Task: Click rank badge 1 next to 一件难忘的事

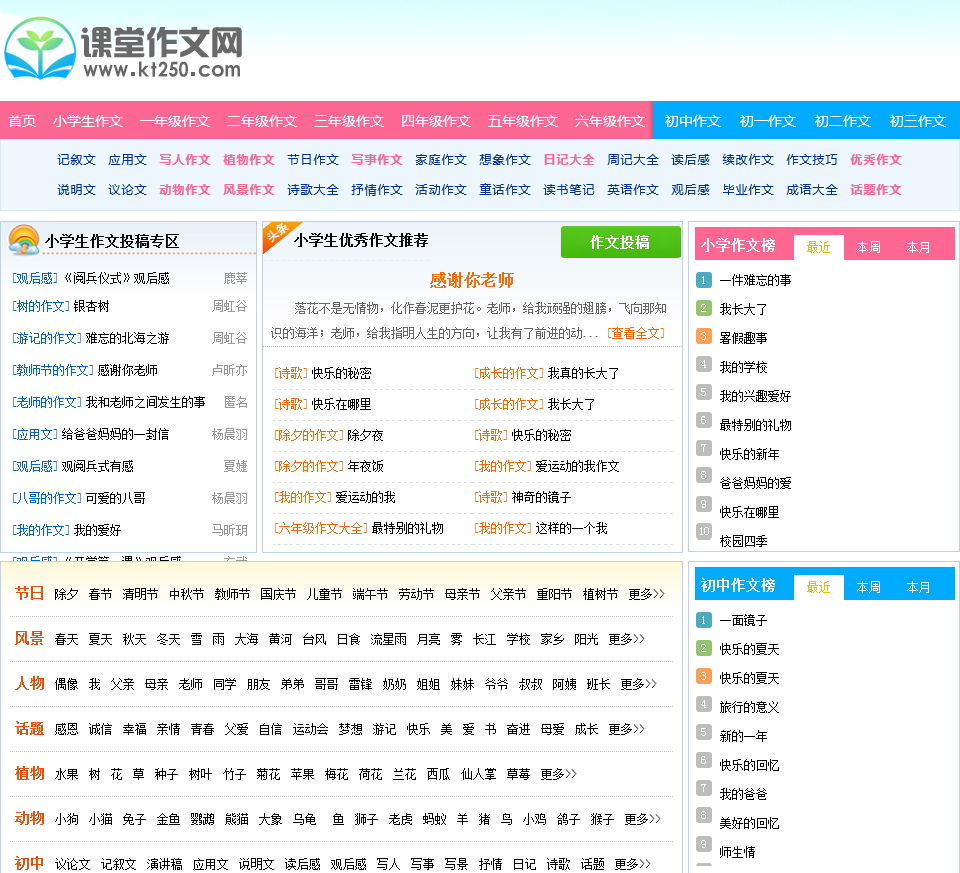Action: click(x=703, y=280)
